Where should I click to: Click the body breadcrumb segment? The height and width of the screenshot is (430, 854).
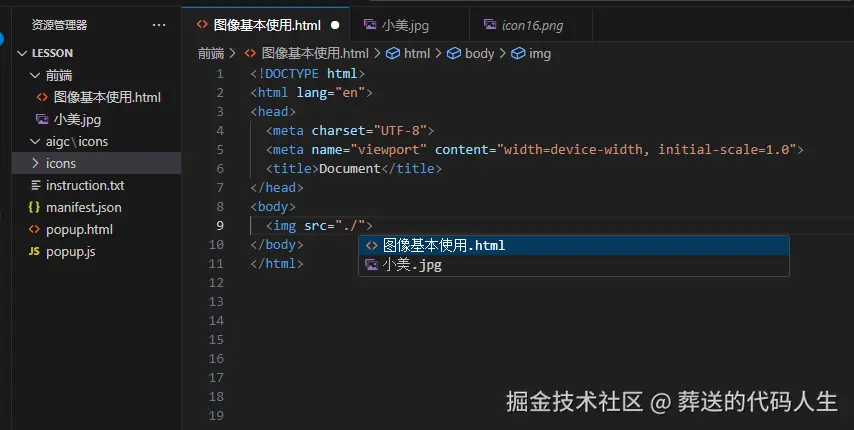tap(479, 53)
